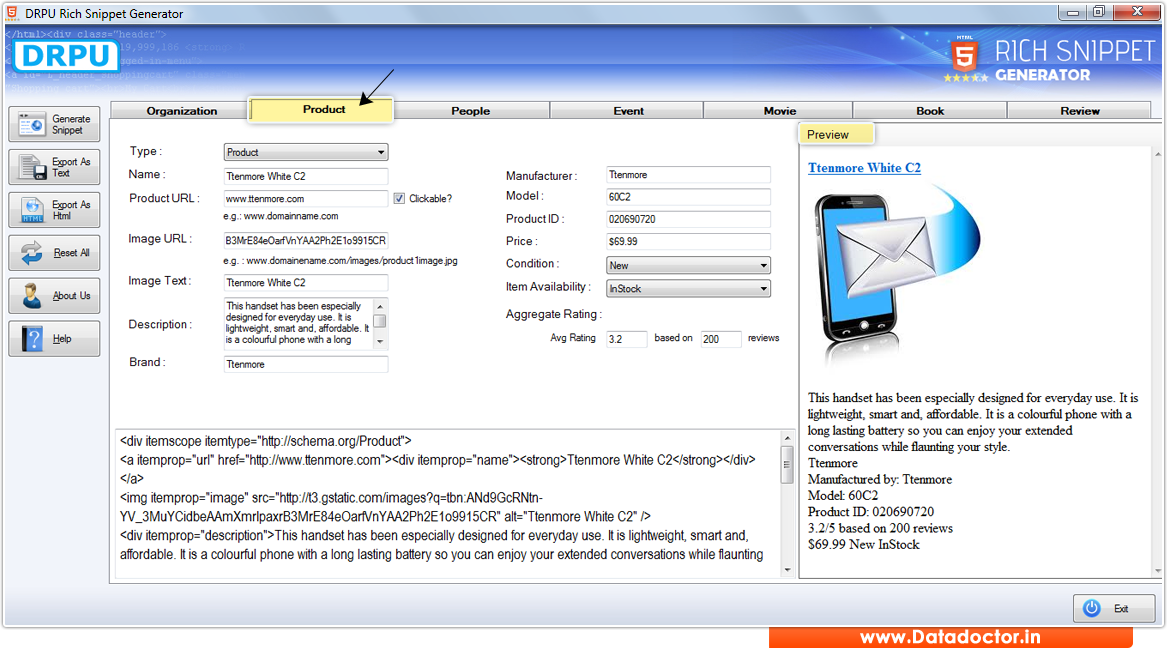Click the Model input field

(x=688, y=197)
